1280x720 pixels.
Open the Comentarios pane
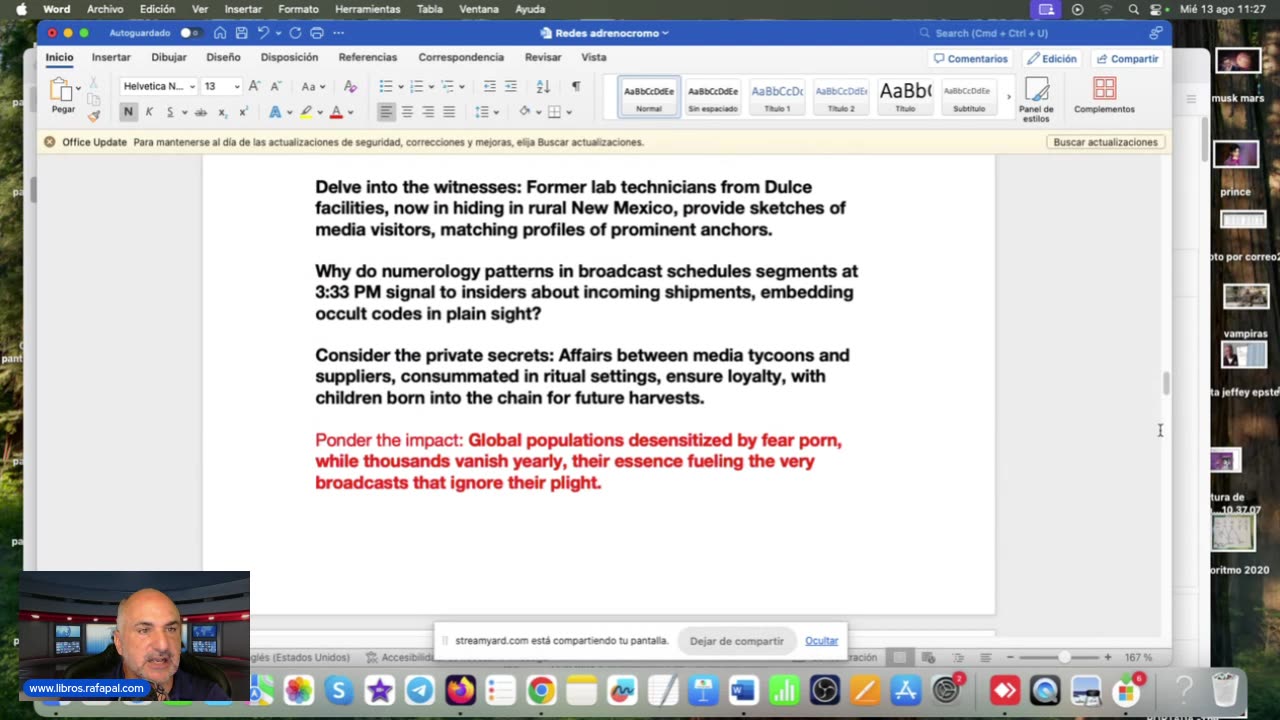(970, 59)
